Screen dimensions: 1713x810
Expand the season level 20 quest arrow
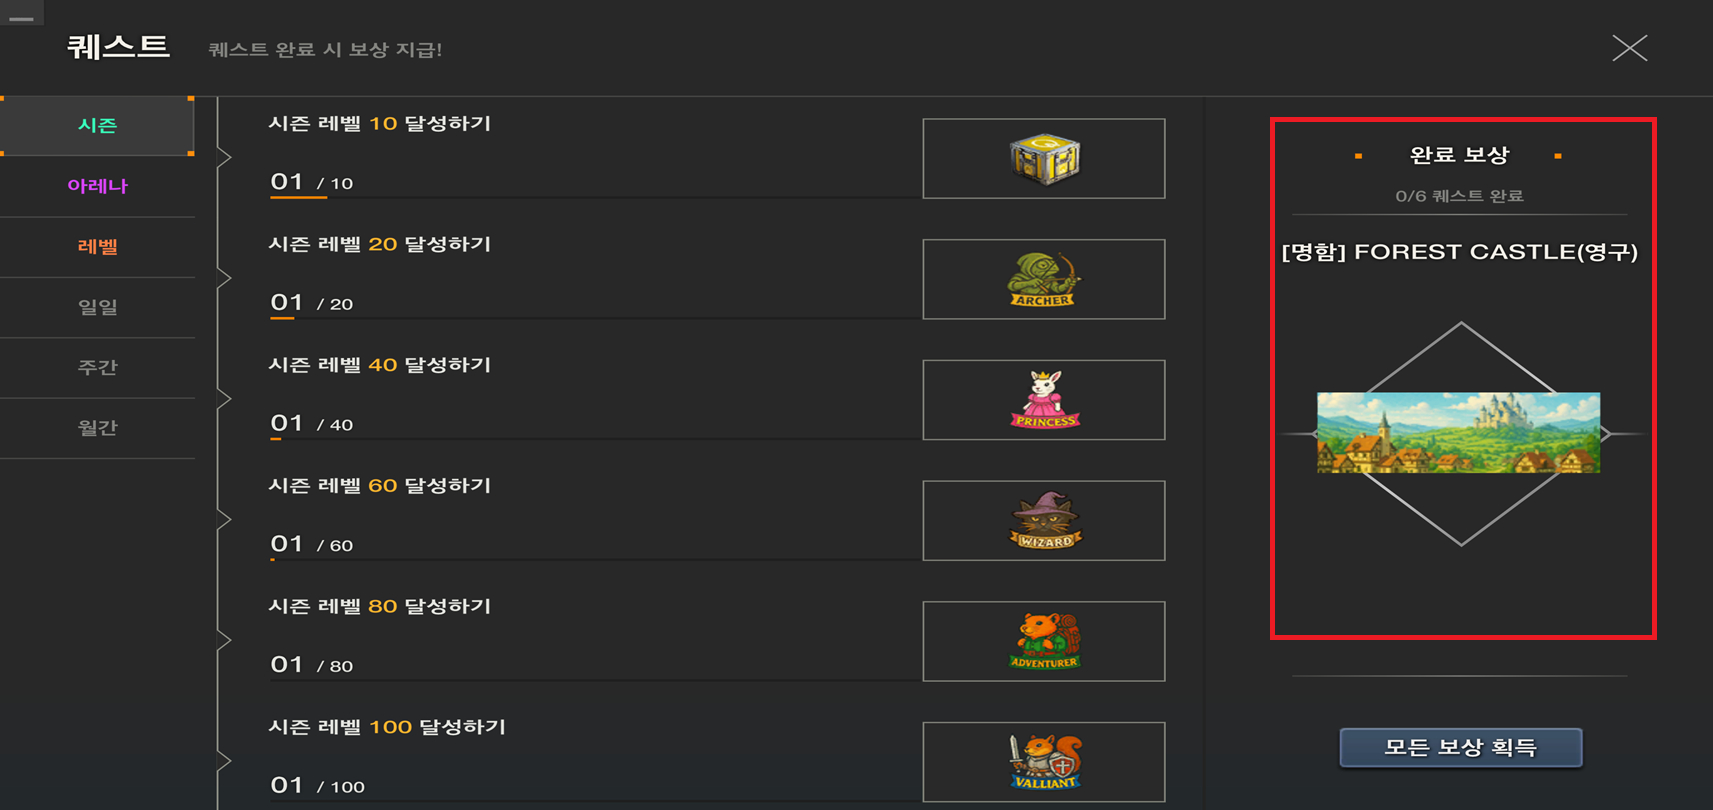tap(224, 278)
